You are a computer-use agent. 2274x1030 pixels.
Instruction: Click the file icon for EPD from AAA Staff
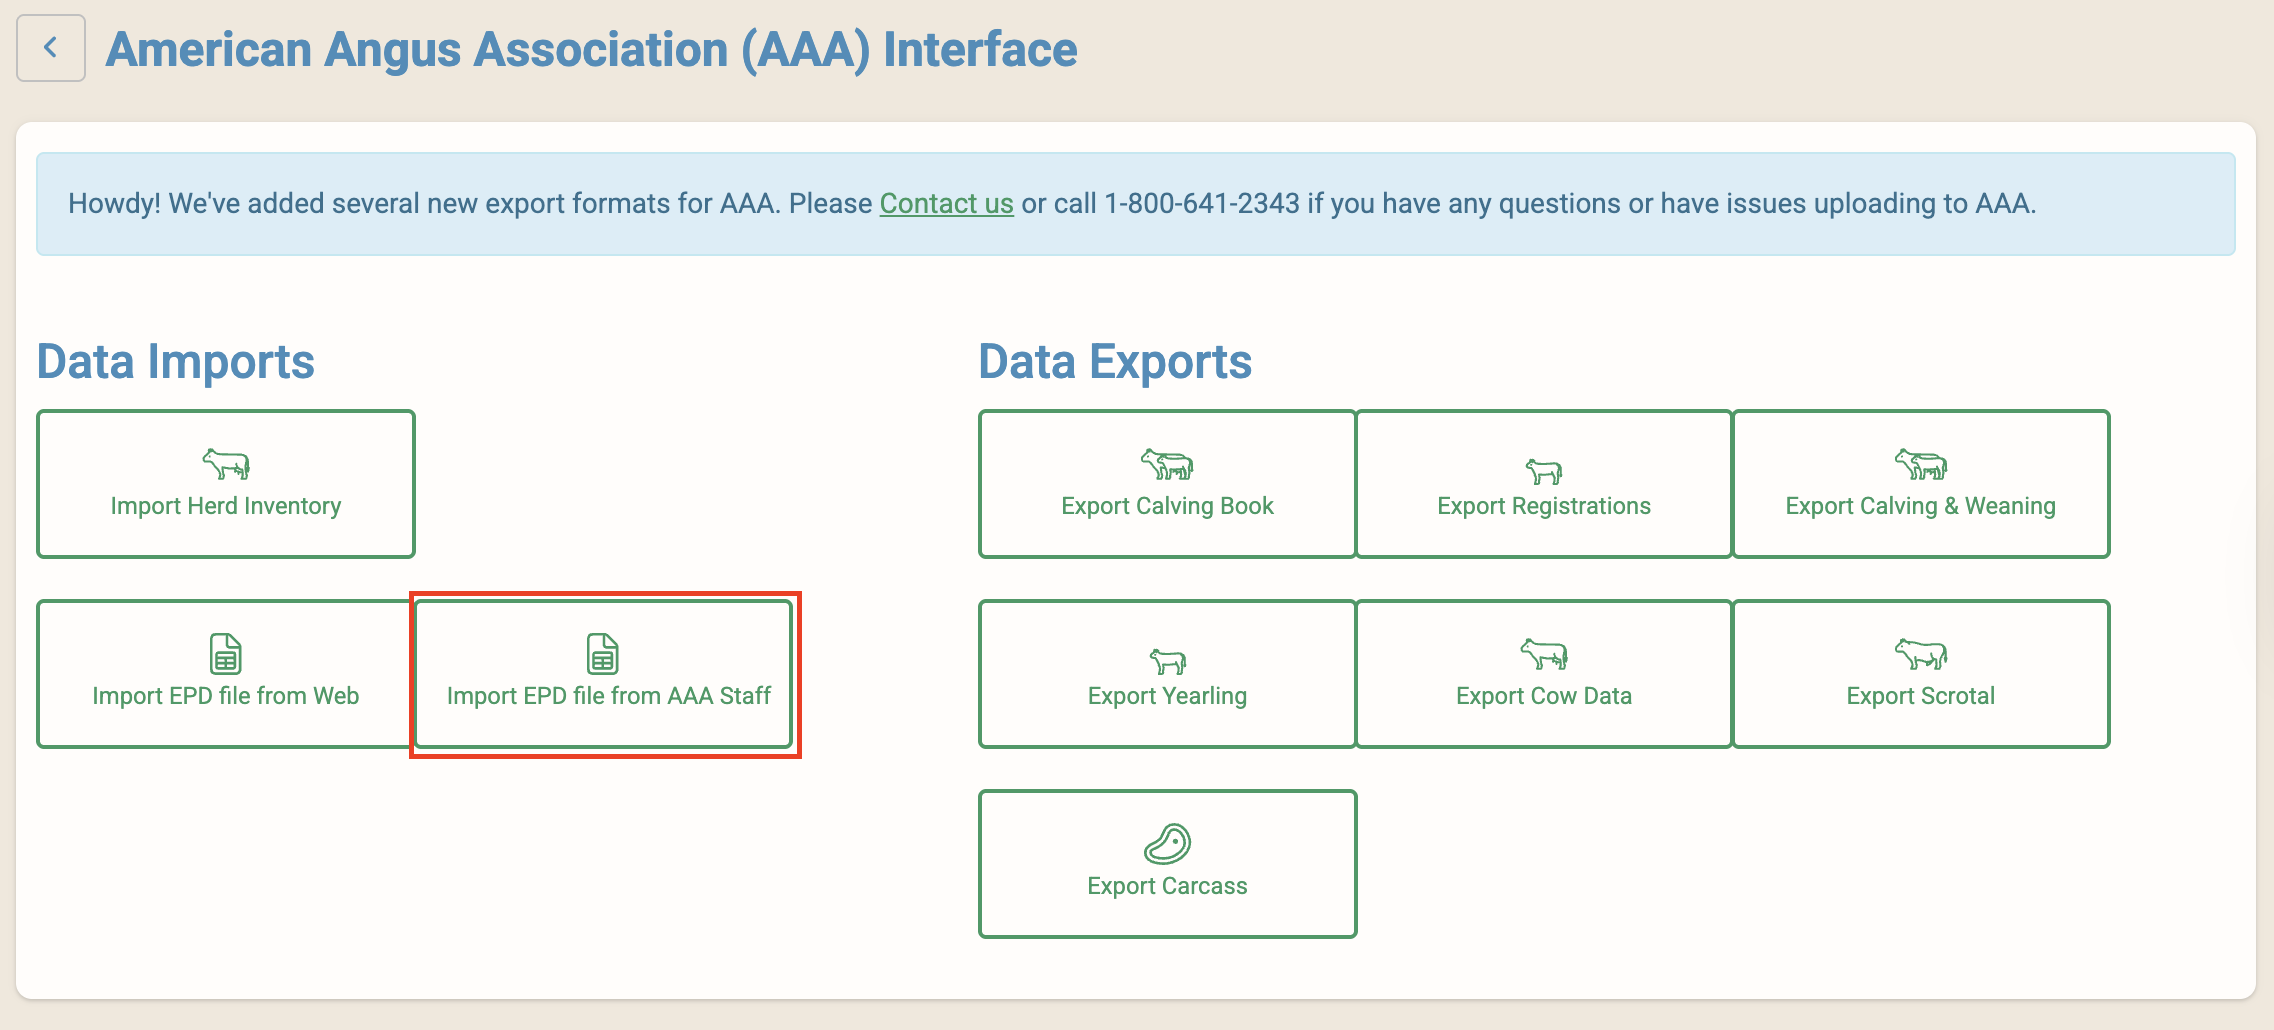click(x=603, y=654)
